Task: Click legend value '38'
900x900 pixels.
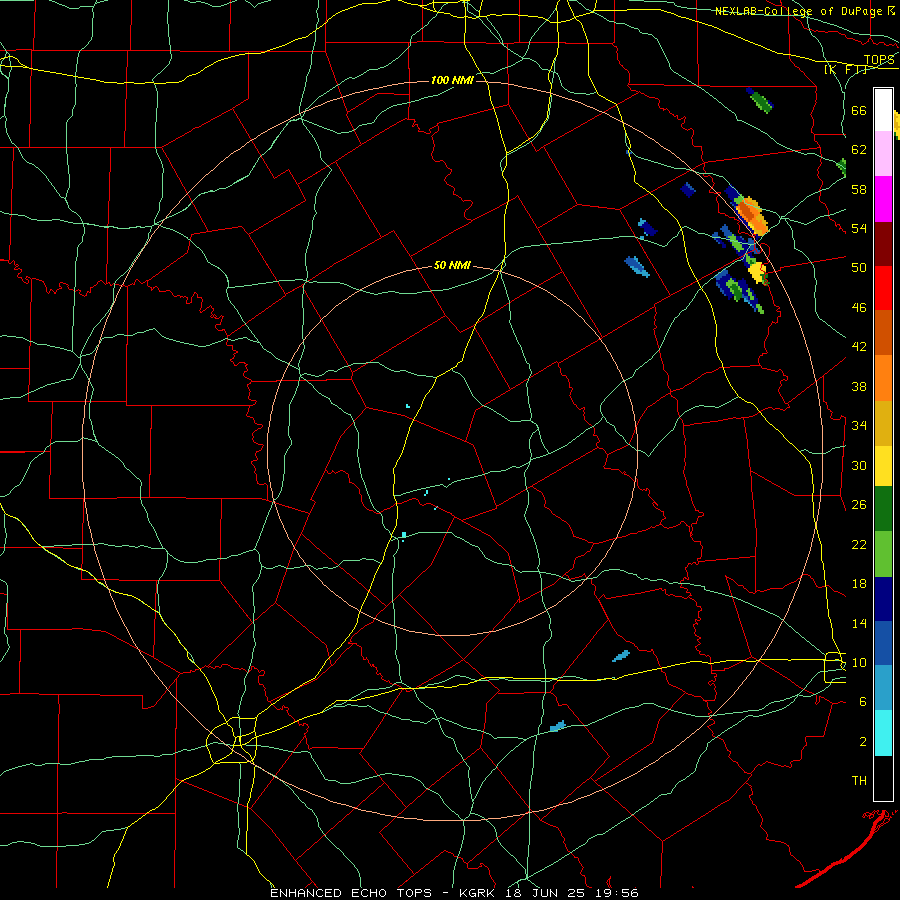Action: (x=859, y=386)
